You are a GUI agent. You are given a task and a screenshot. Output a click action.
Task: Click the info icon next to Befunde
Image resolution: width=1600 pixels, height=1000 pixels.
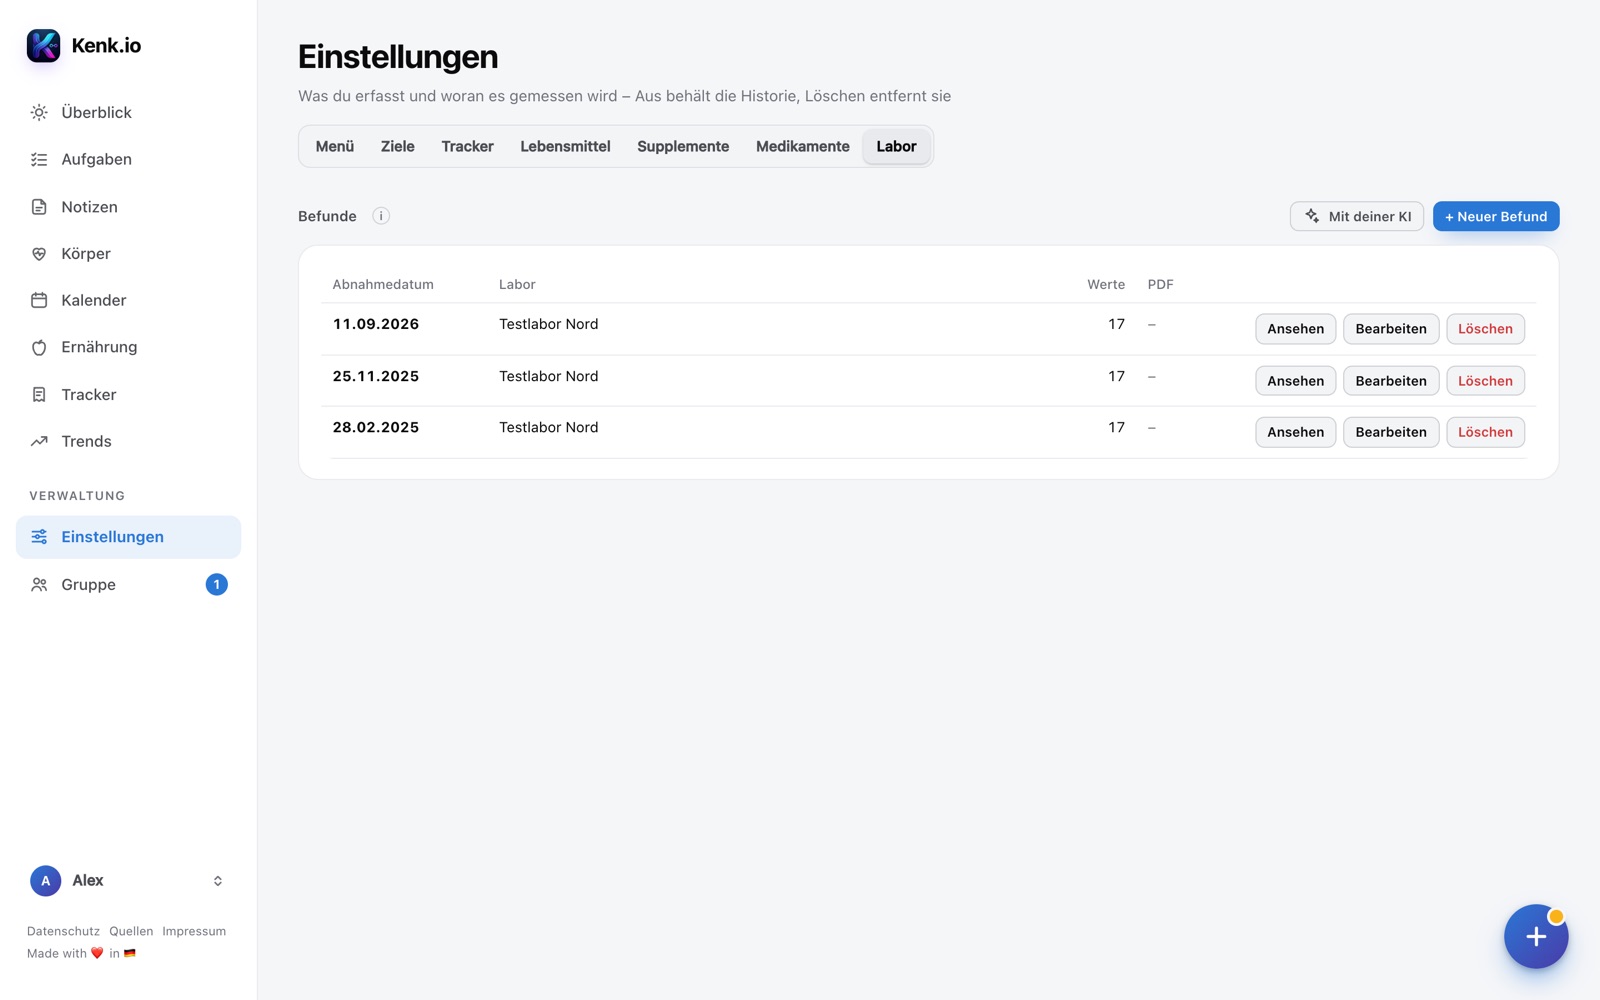pos(381,216)
